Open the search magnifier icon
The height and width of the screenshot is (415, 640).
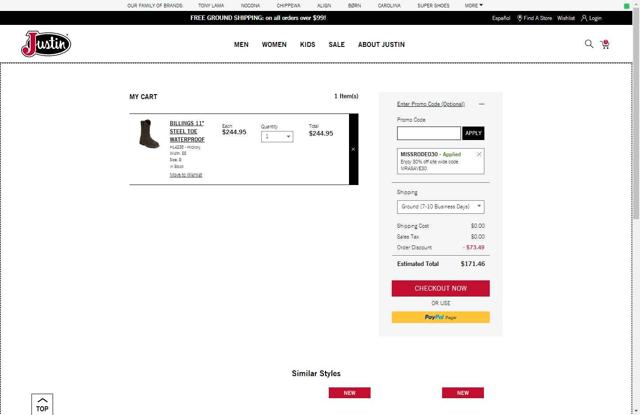point(589,44)
